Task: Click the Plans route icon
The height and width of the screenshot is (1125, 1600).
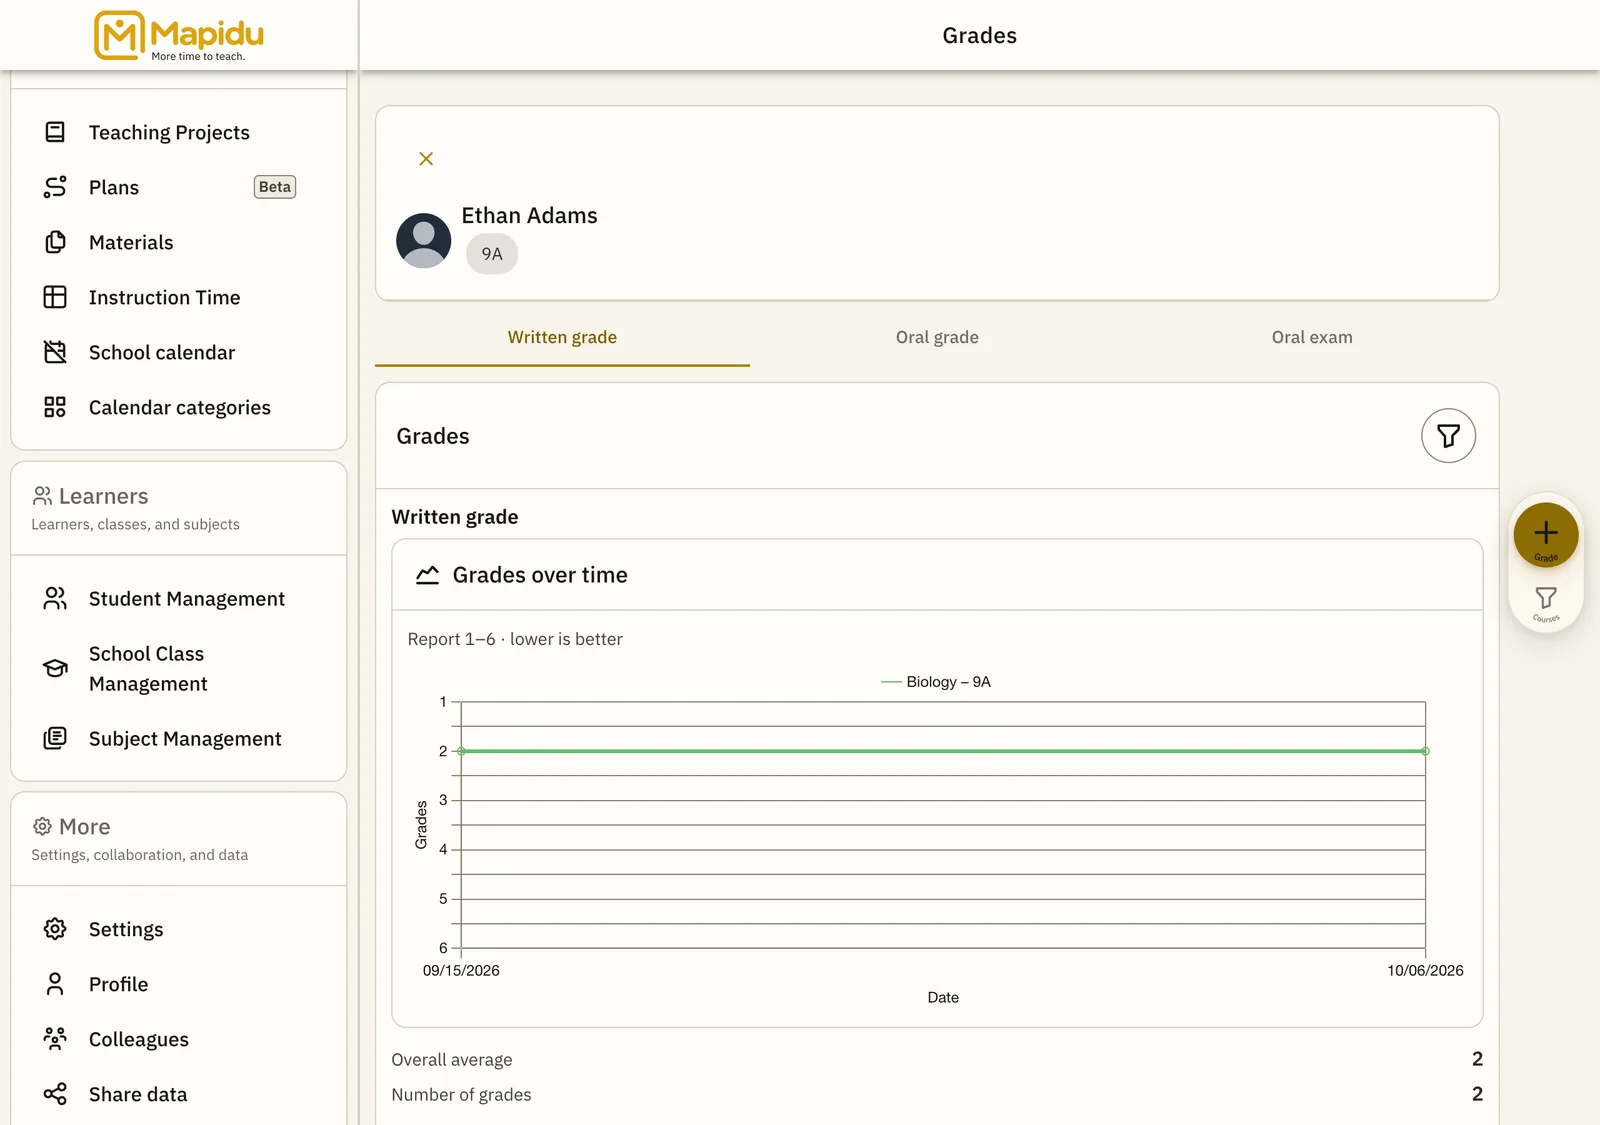Action: tap(55, 187)
